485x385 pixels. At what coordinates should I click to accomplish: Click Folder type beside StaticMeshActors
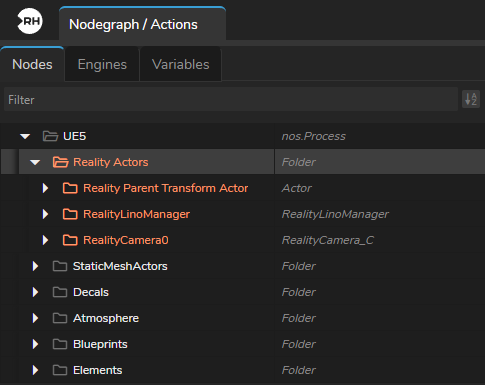coord(298,266)
